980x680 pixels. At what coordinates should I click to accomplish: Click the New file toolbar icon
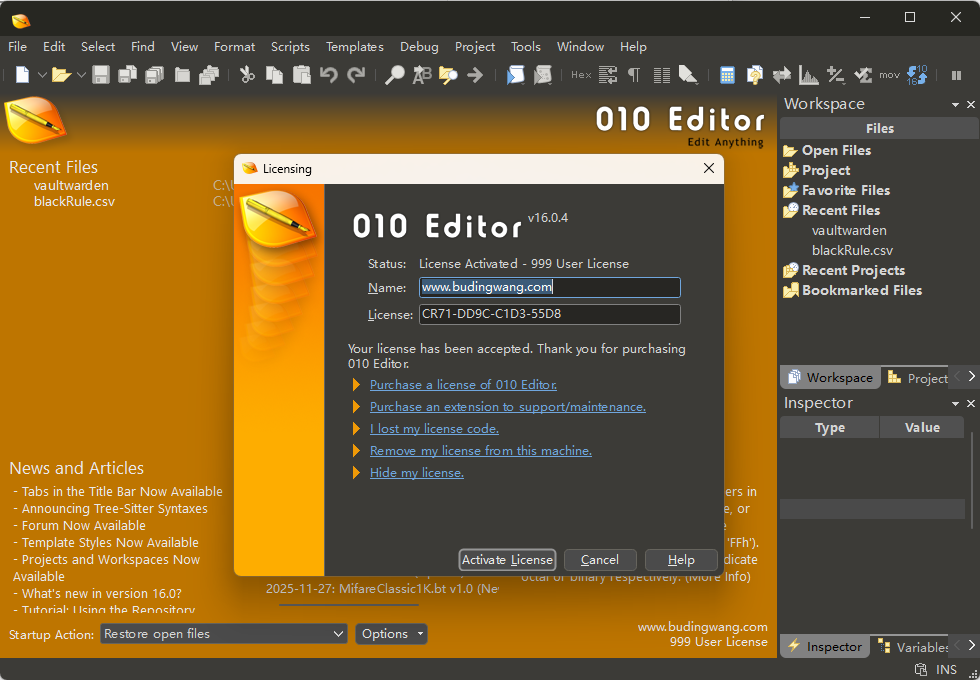click(22, 75)
